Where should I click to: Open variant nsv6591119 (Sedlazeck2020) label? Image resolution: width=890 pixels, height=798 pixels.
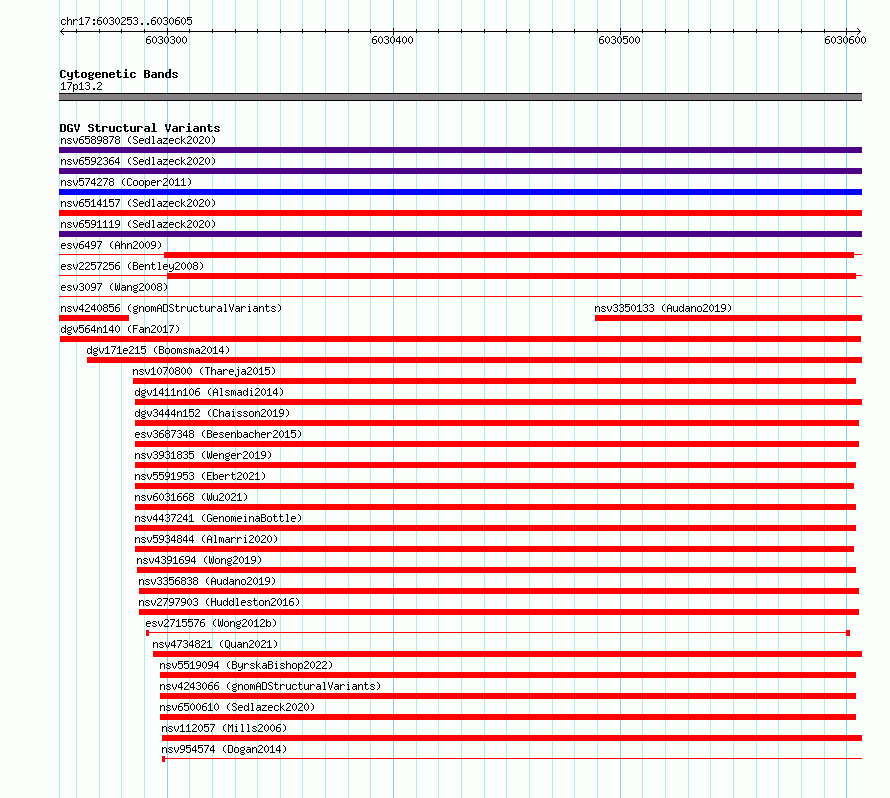tap(138, 224)
